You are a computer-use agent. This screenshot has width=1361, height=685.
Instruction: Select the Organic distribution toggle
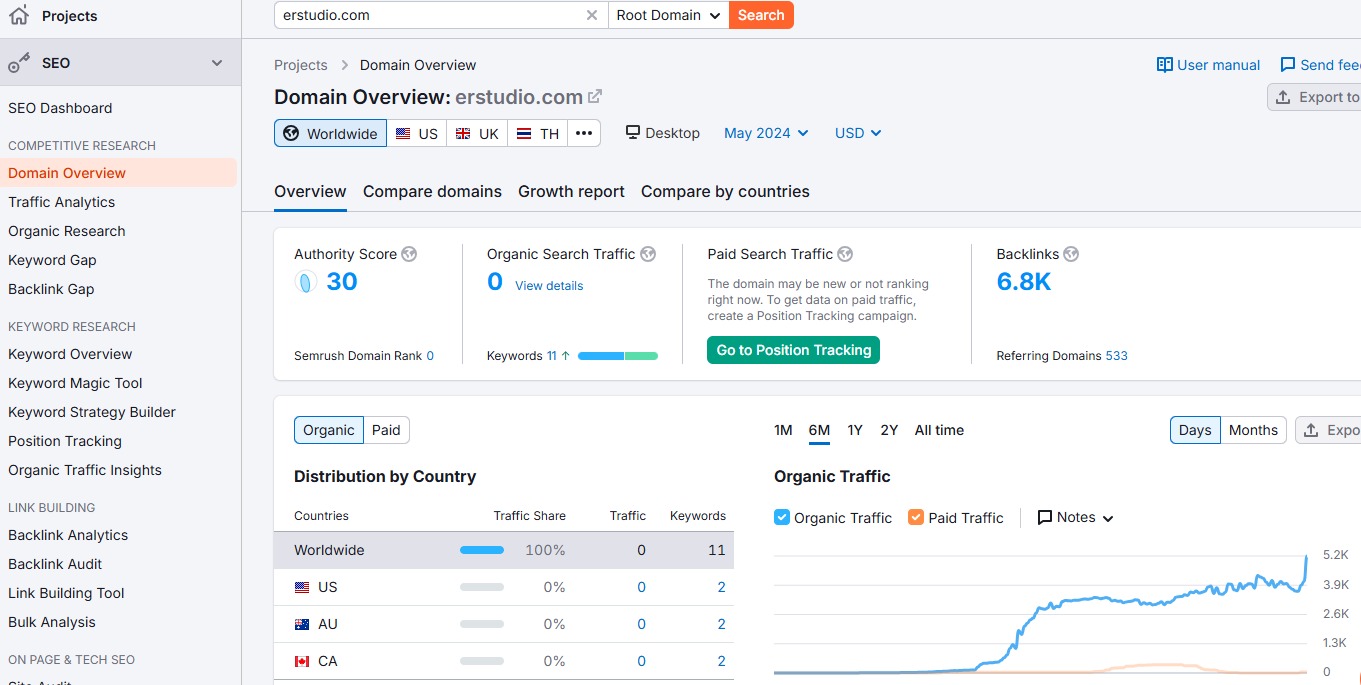point(329,430)
